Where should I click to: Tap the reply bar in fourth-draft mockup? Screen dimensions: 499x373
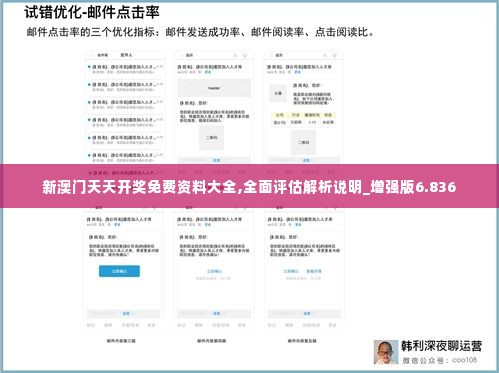pyautogui.click(x=214, y=313)
